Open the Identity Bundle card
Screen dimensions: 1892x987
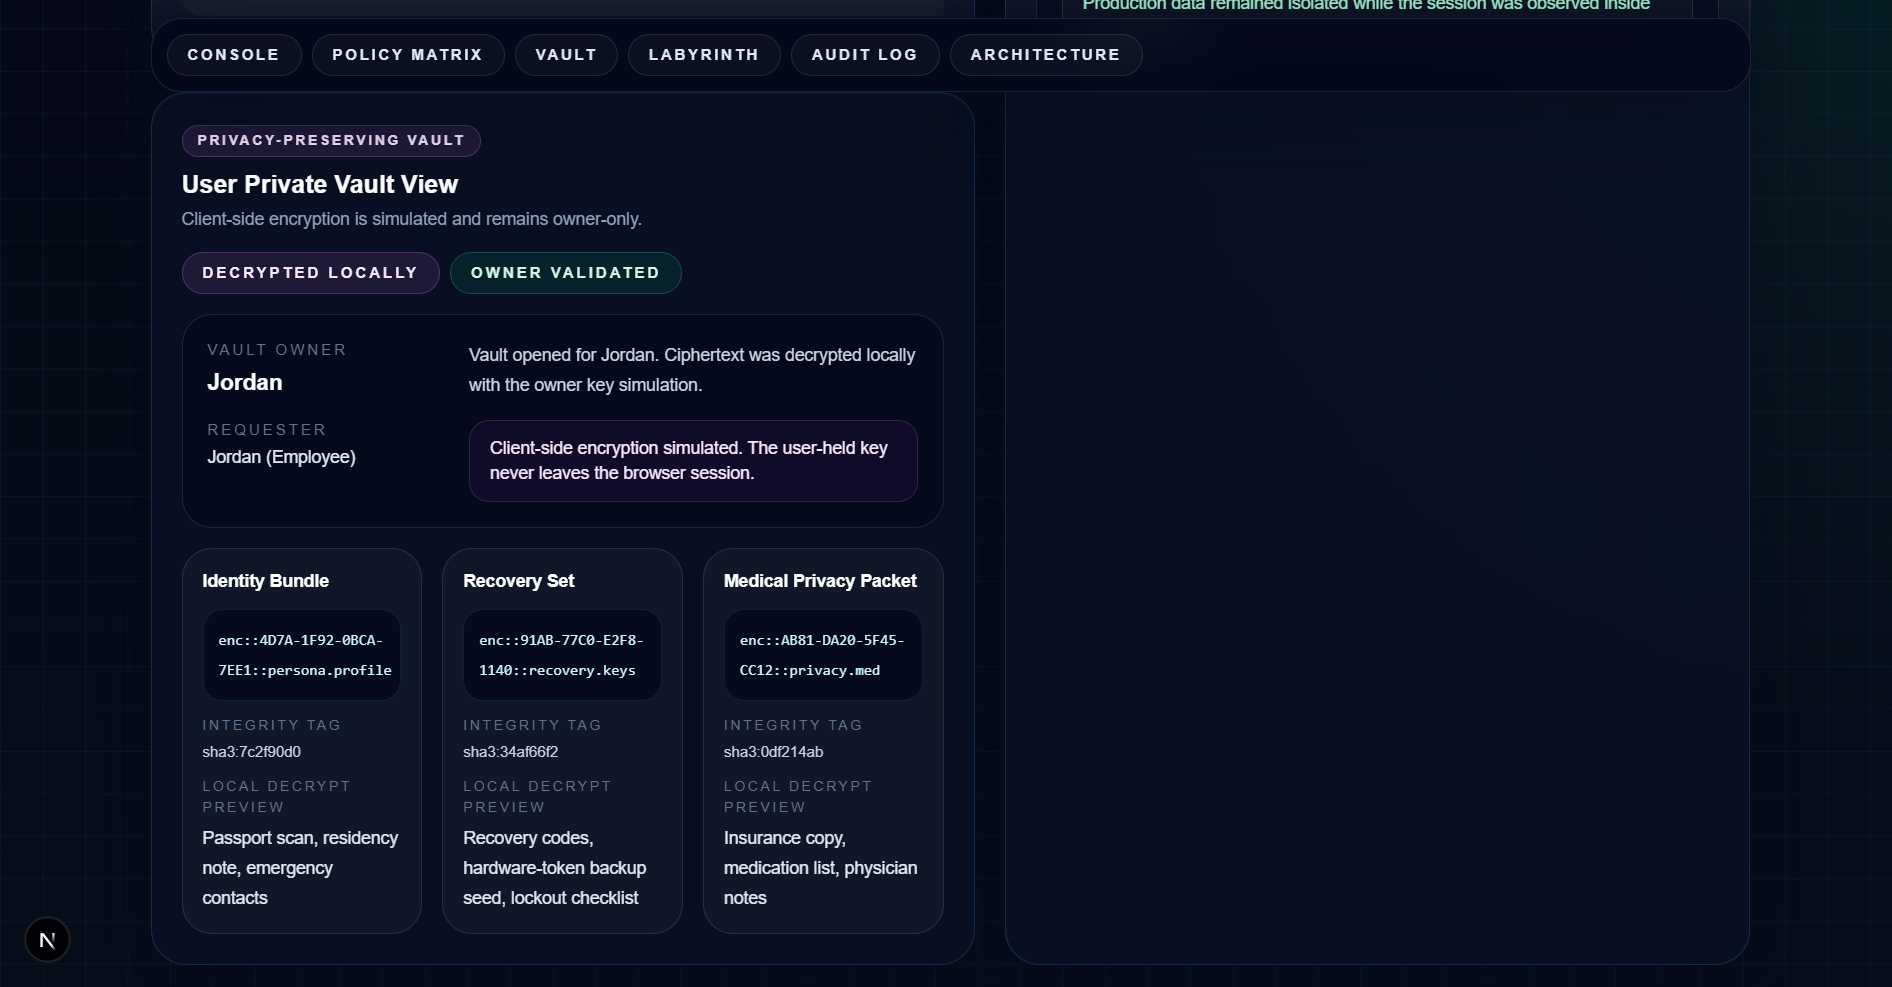click(301, 740)
